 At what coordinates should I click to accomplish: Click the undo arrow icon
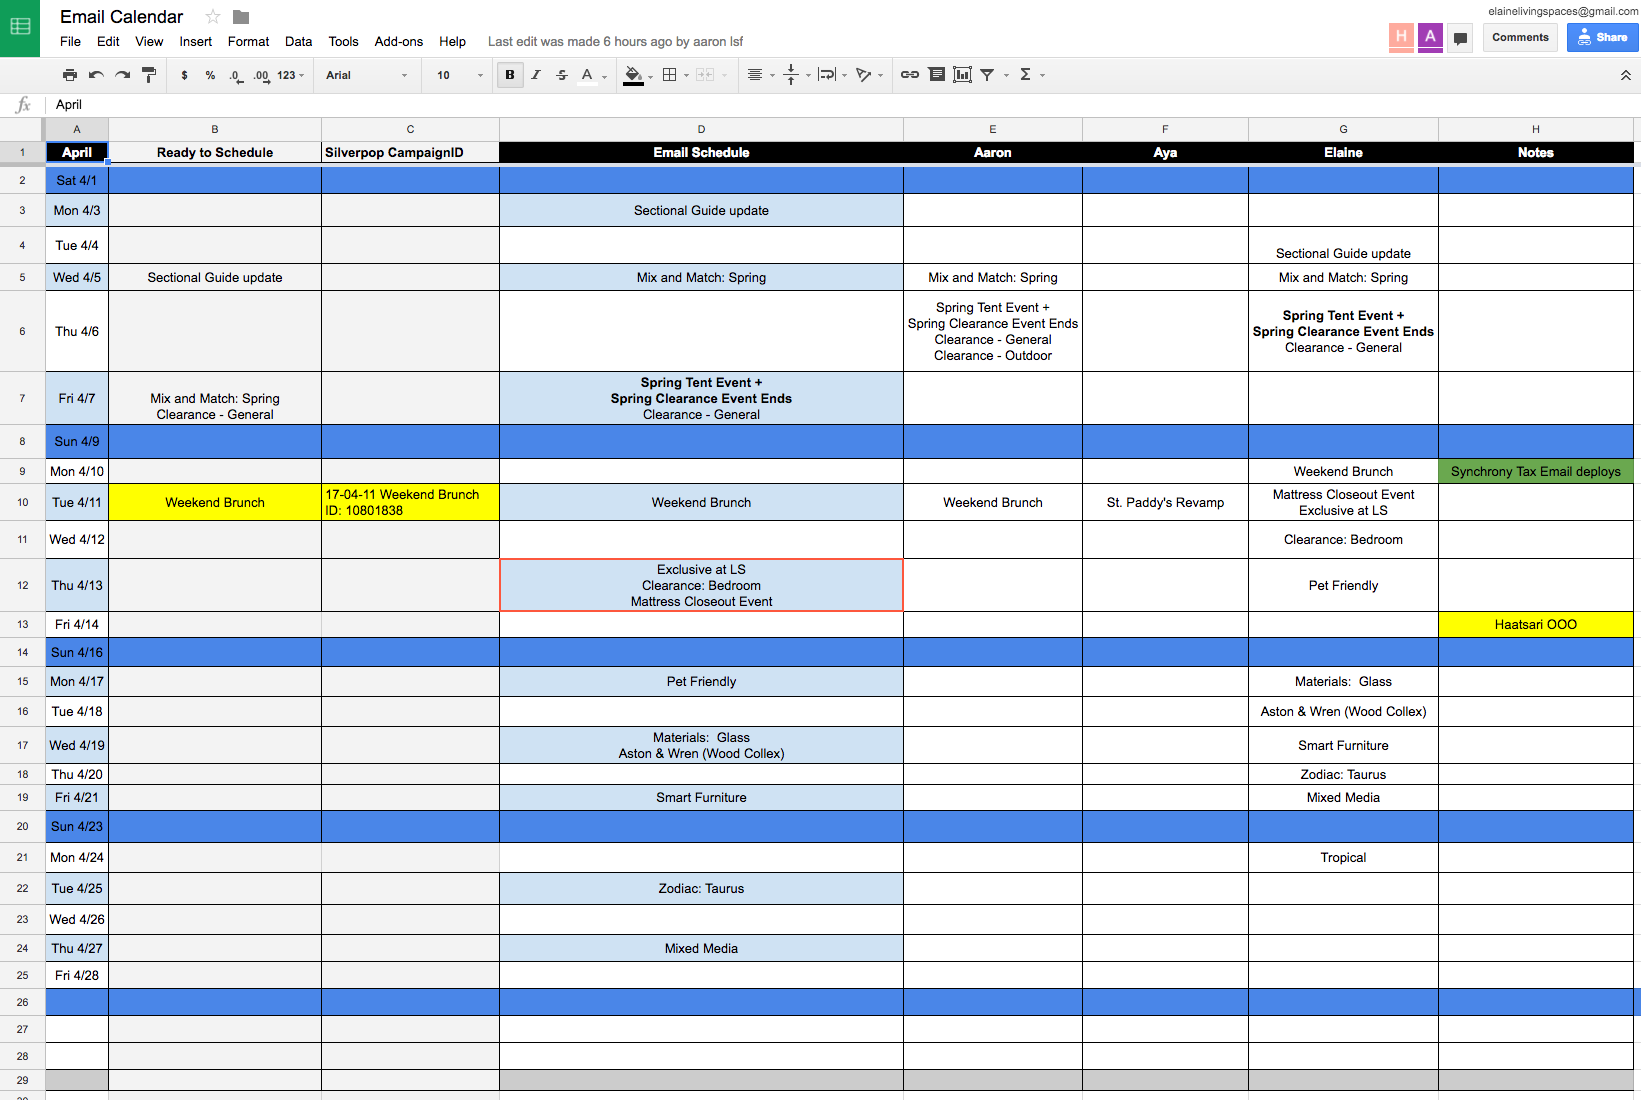tap(96, 75)
